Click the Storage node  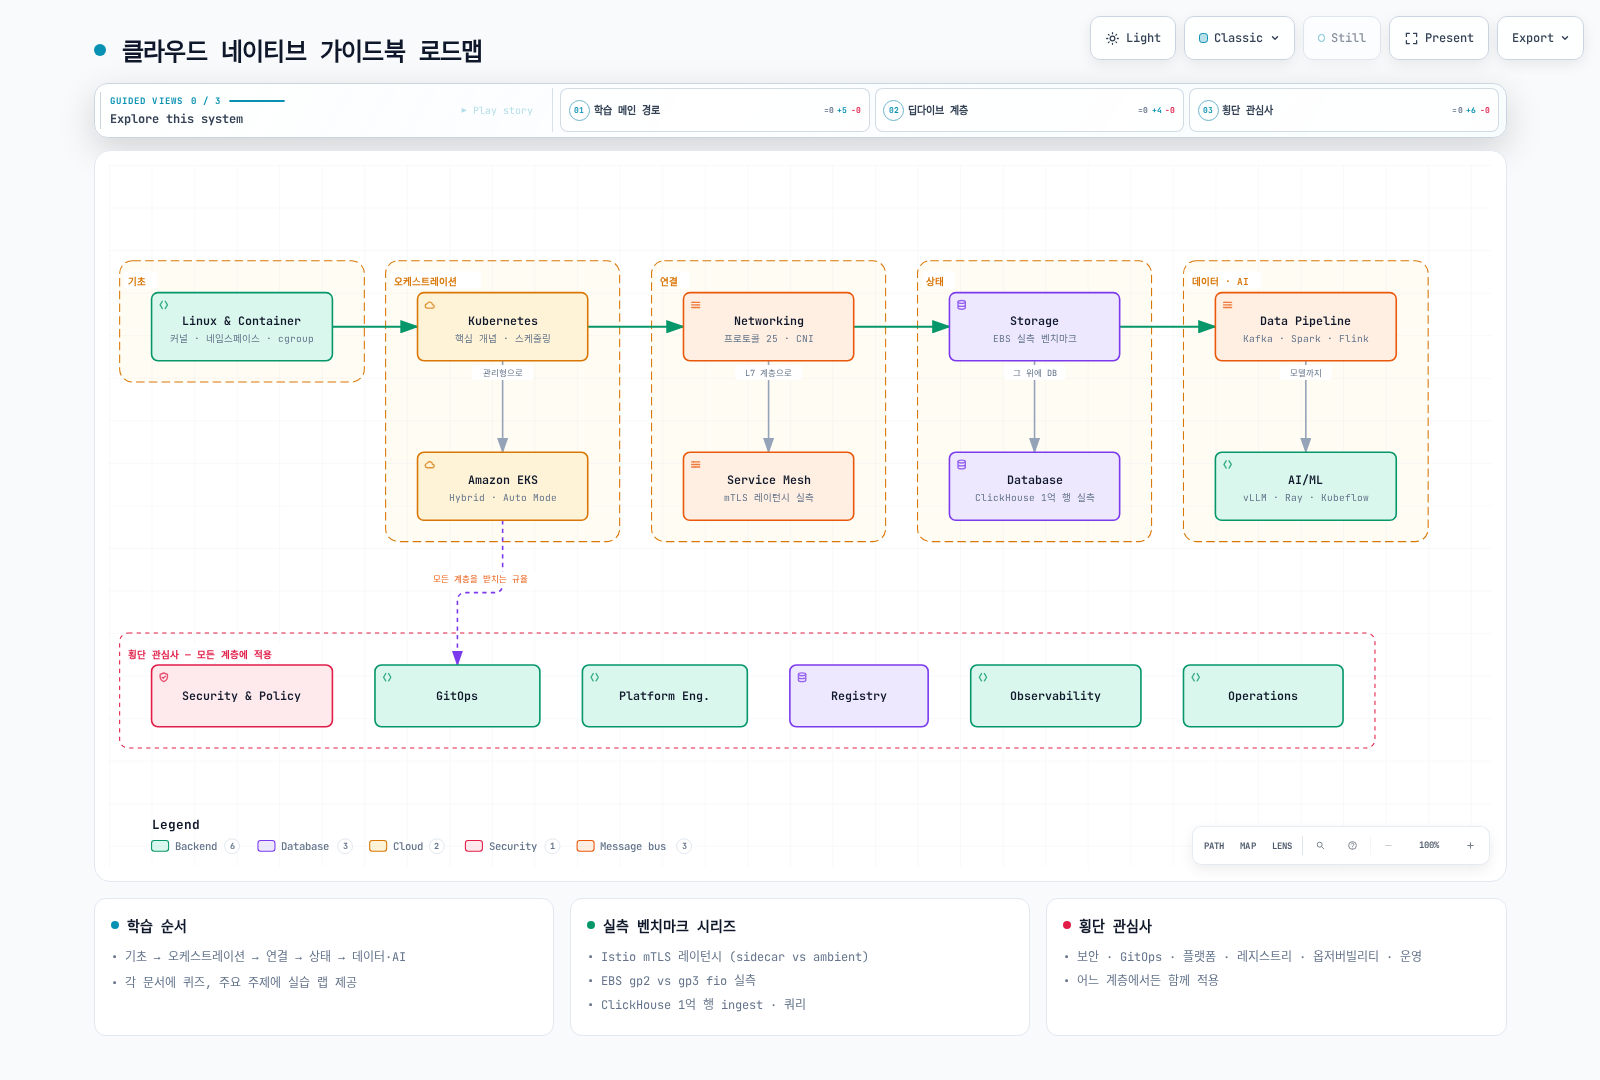coord(1034,327)
